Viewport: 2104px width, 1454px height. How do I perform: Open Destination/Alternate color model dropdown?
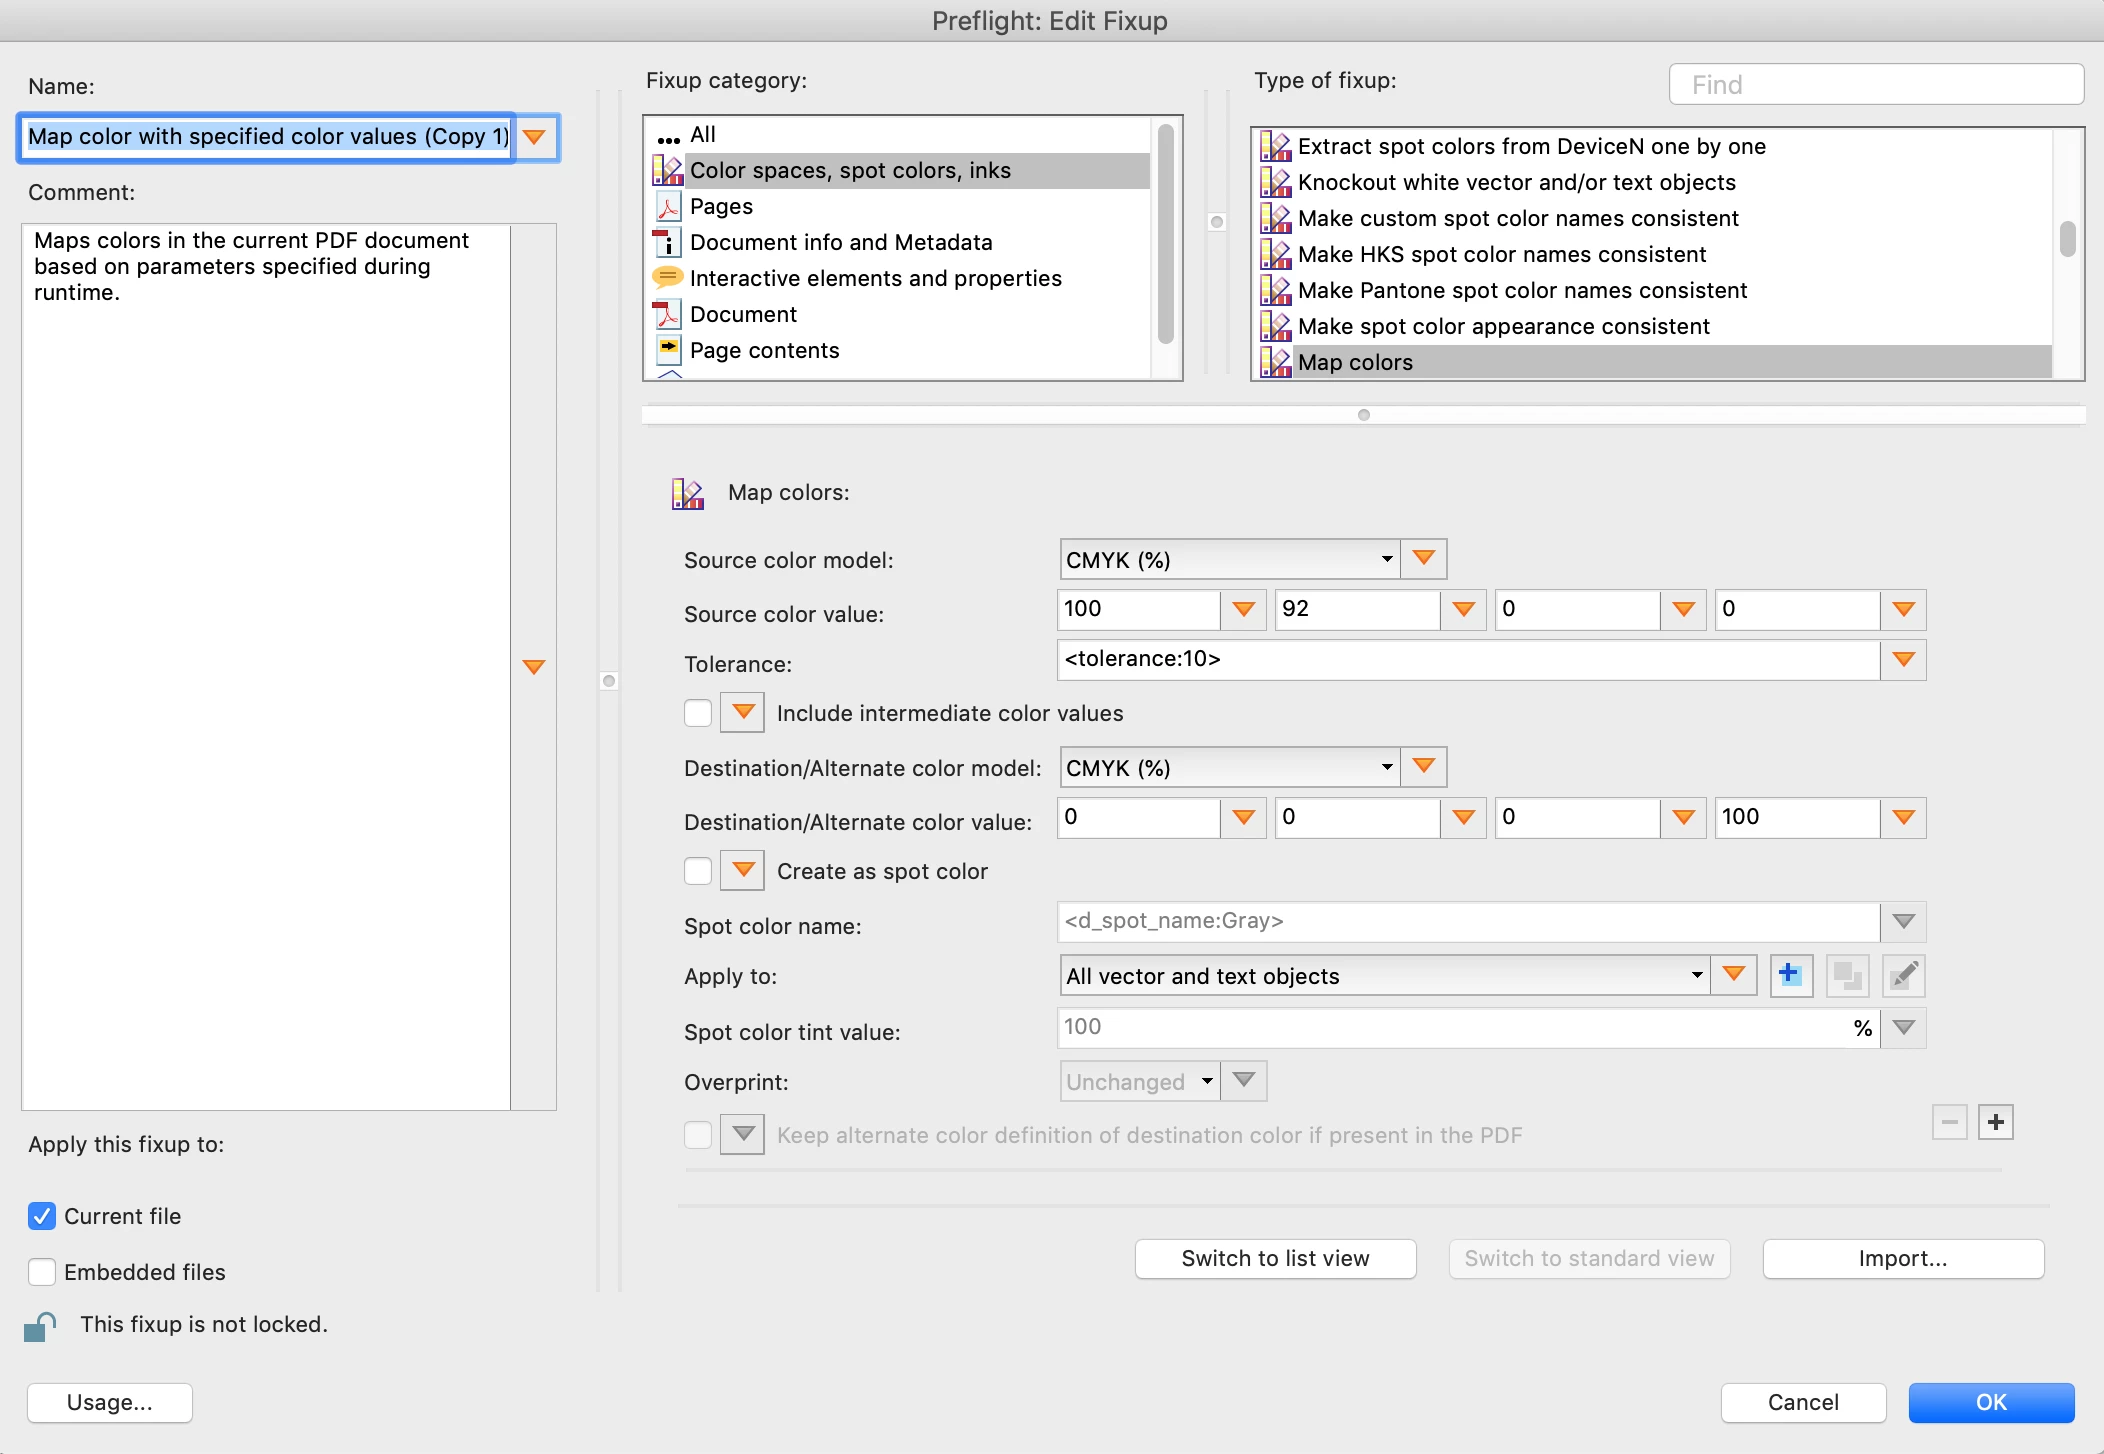point(1229,768)
